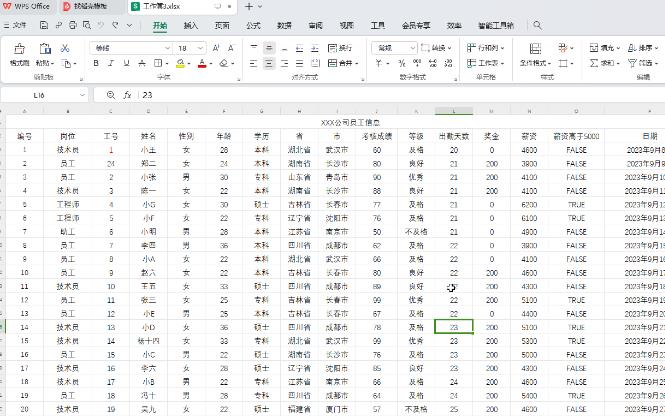Viewport: 665px width, 416px height.
Task: Click the Copy icon in clipboard group
Action: click(x=67, y=64)
